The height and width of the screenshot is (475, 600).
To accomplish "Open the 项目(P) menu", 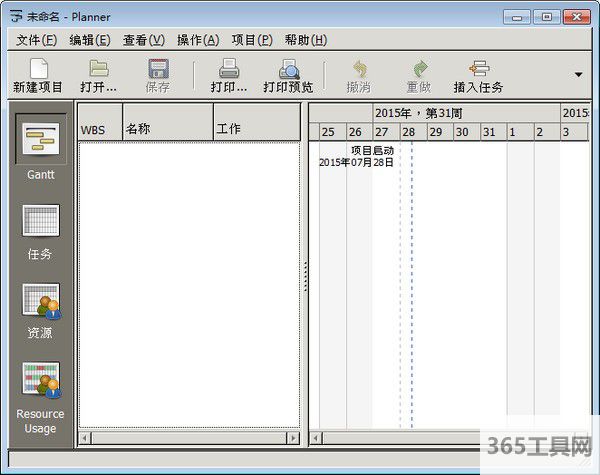I will (x=251, y=40).
